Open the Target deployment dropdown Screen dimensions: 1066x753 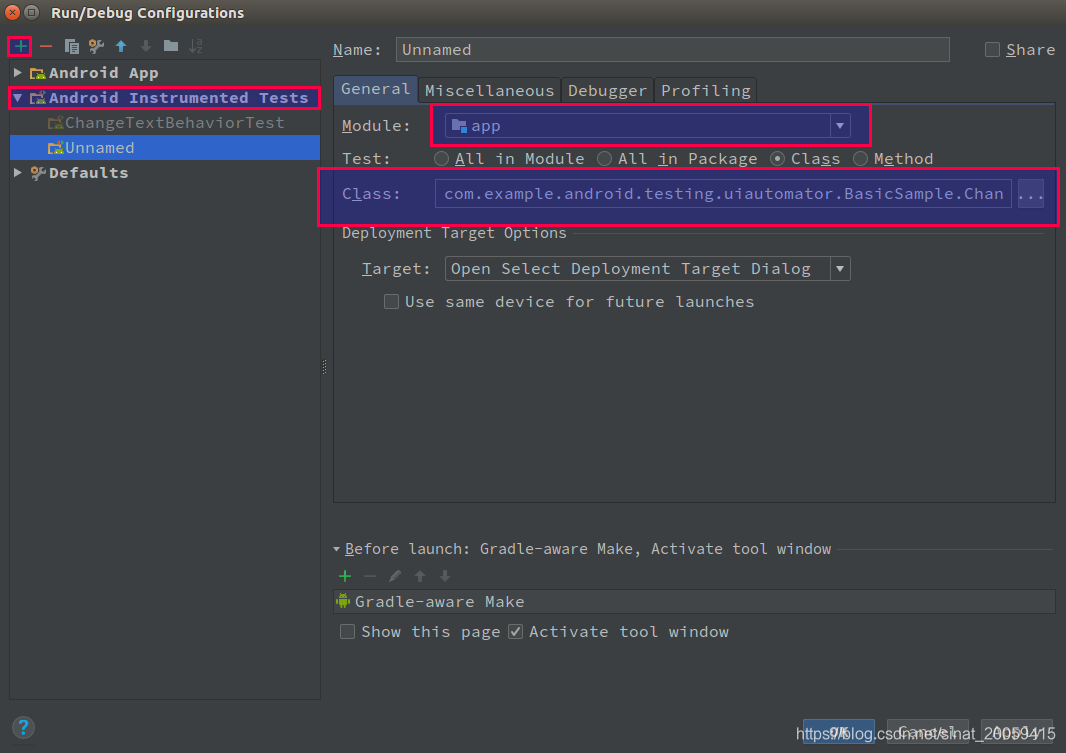[x=839, y=268]
